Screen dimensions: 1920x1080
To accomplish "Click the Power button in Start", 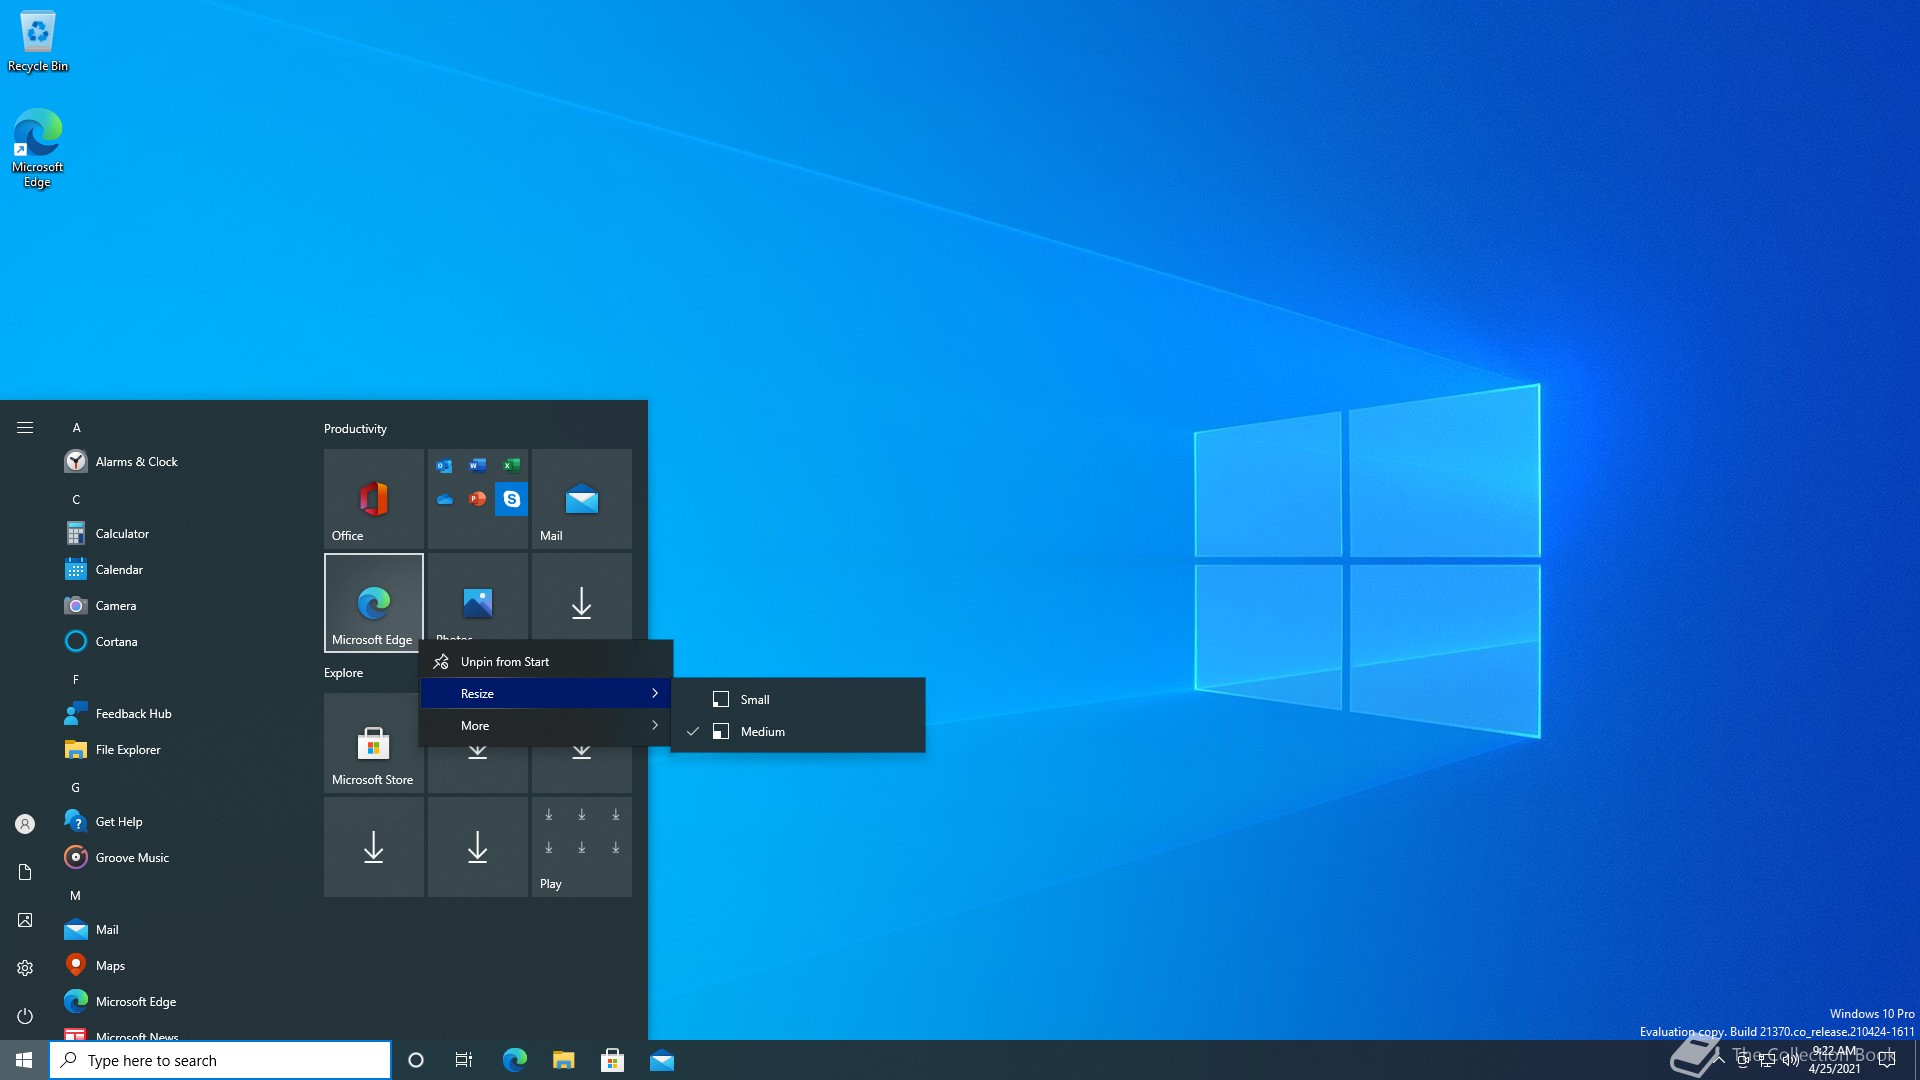I will point(25,1016).
